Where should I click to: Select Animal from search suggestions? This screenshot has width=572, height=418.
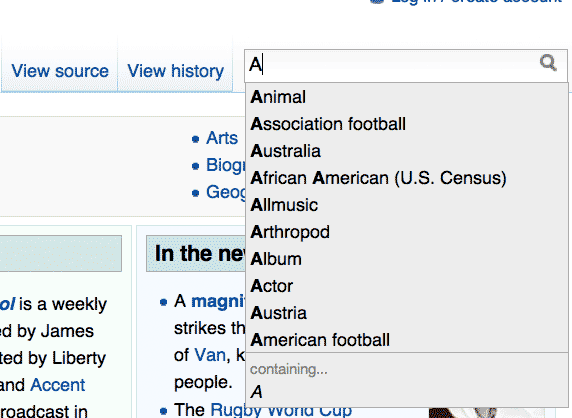(x=407, y=97)
